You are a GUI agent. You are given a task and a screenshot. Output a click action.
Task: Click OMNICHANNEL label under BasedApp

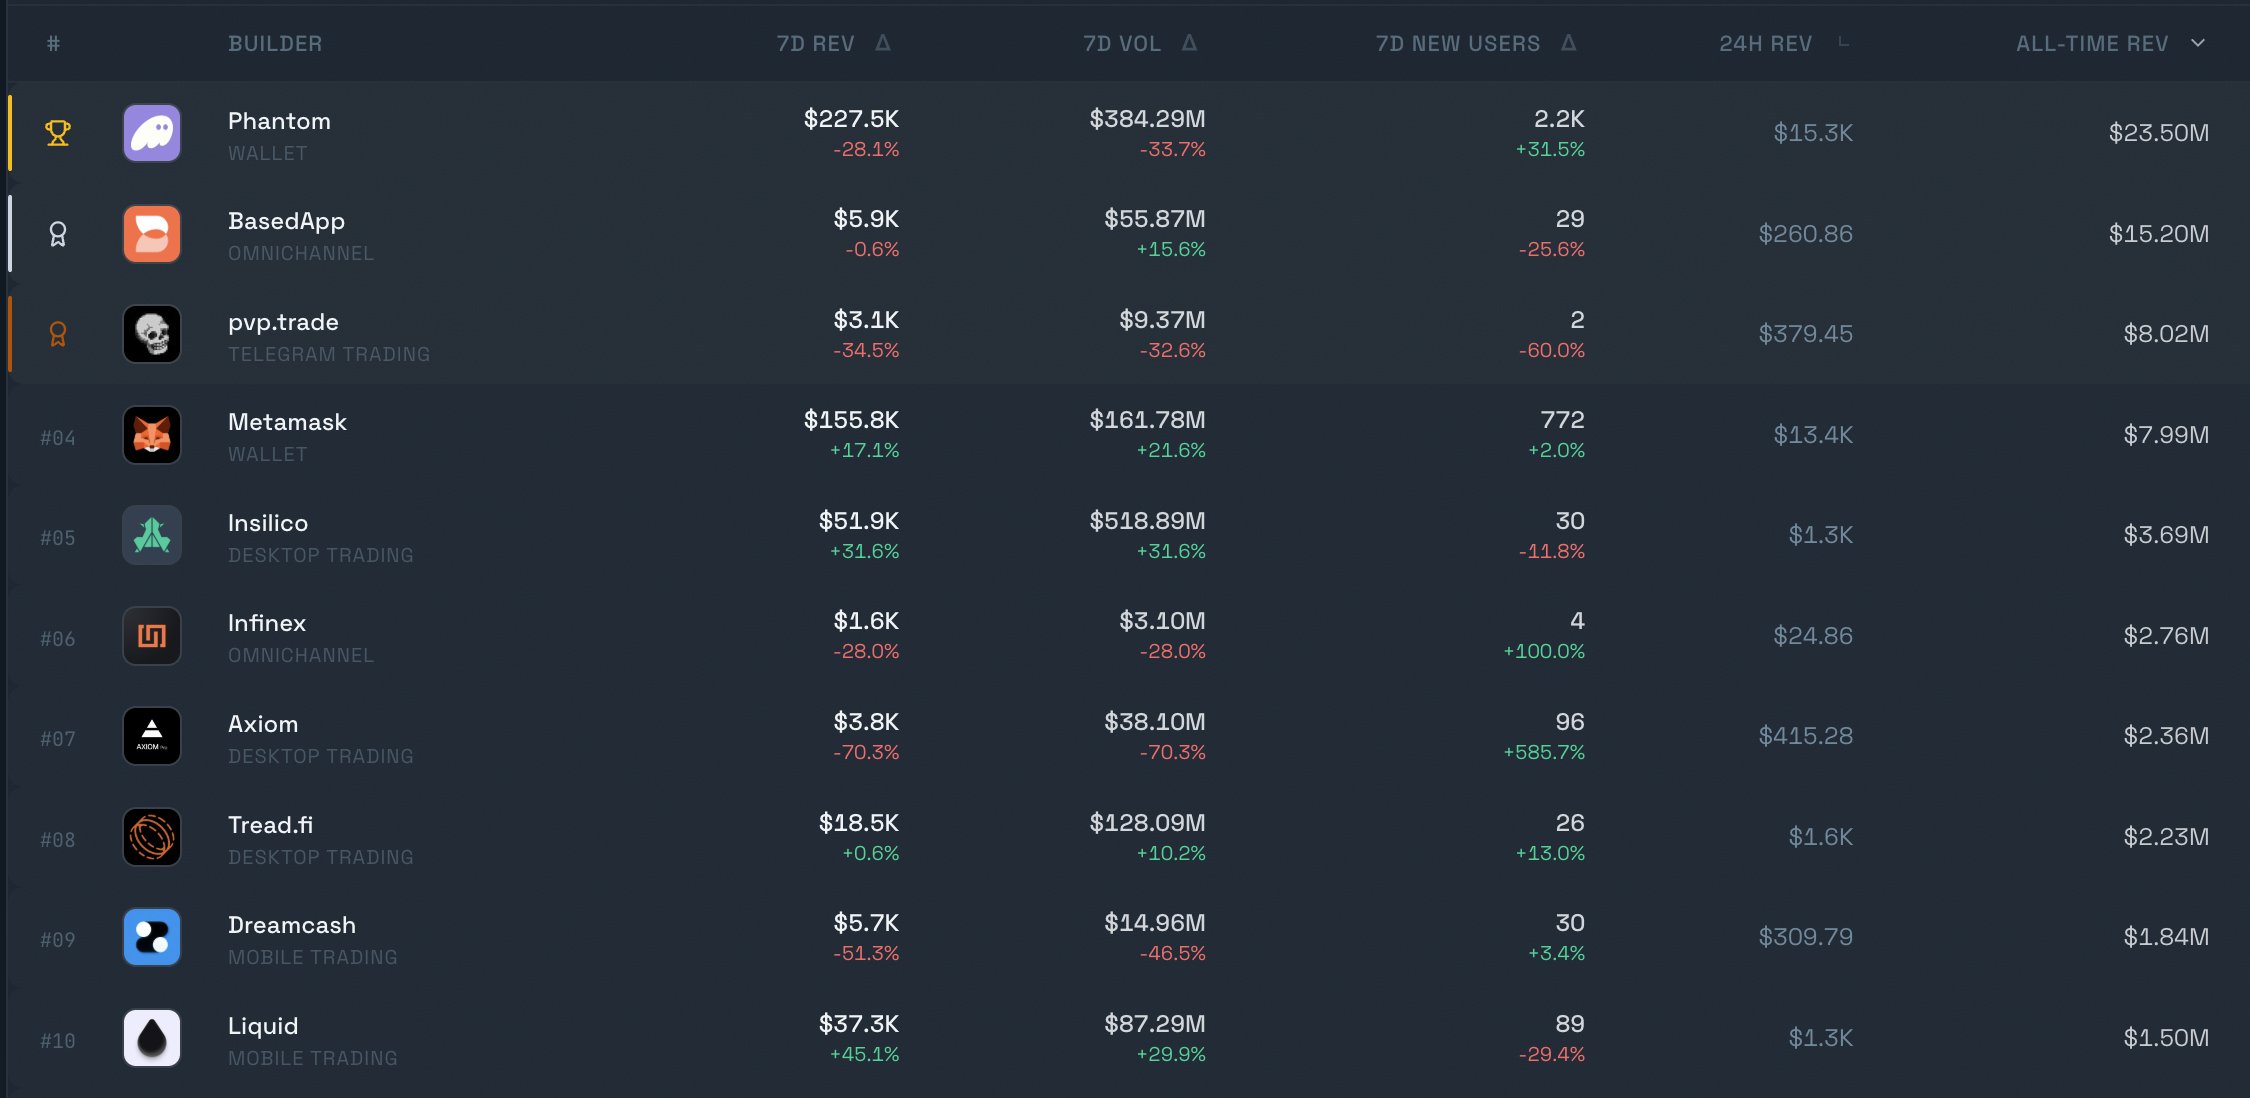point(301,253)
